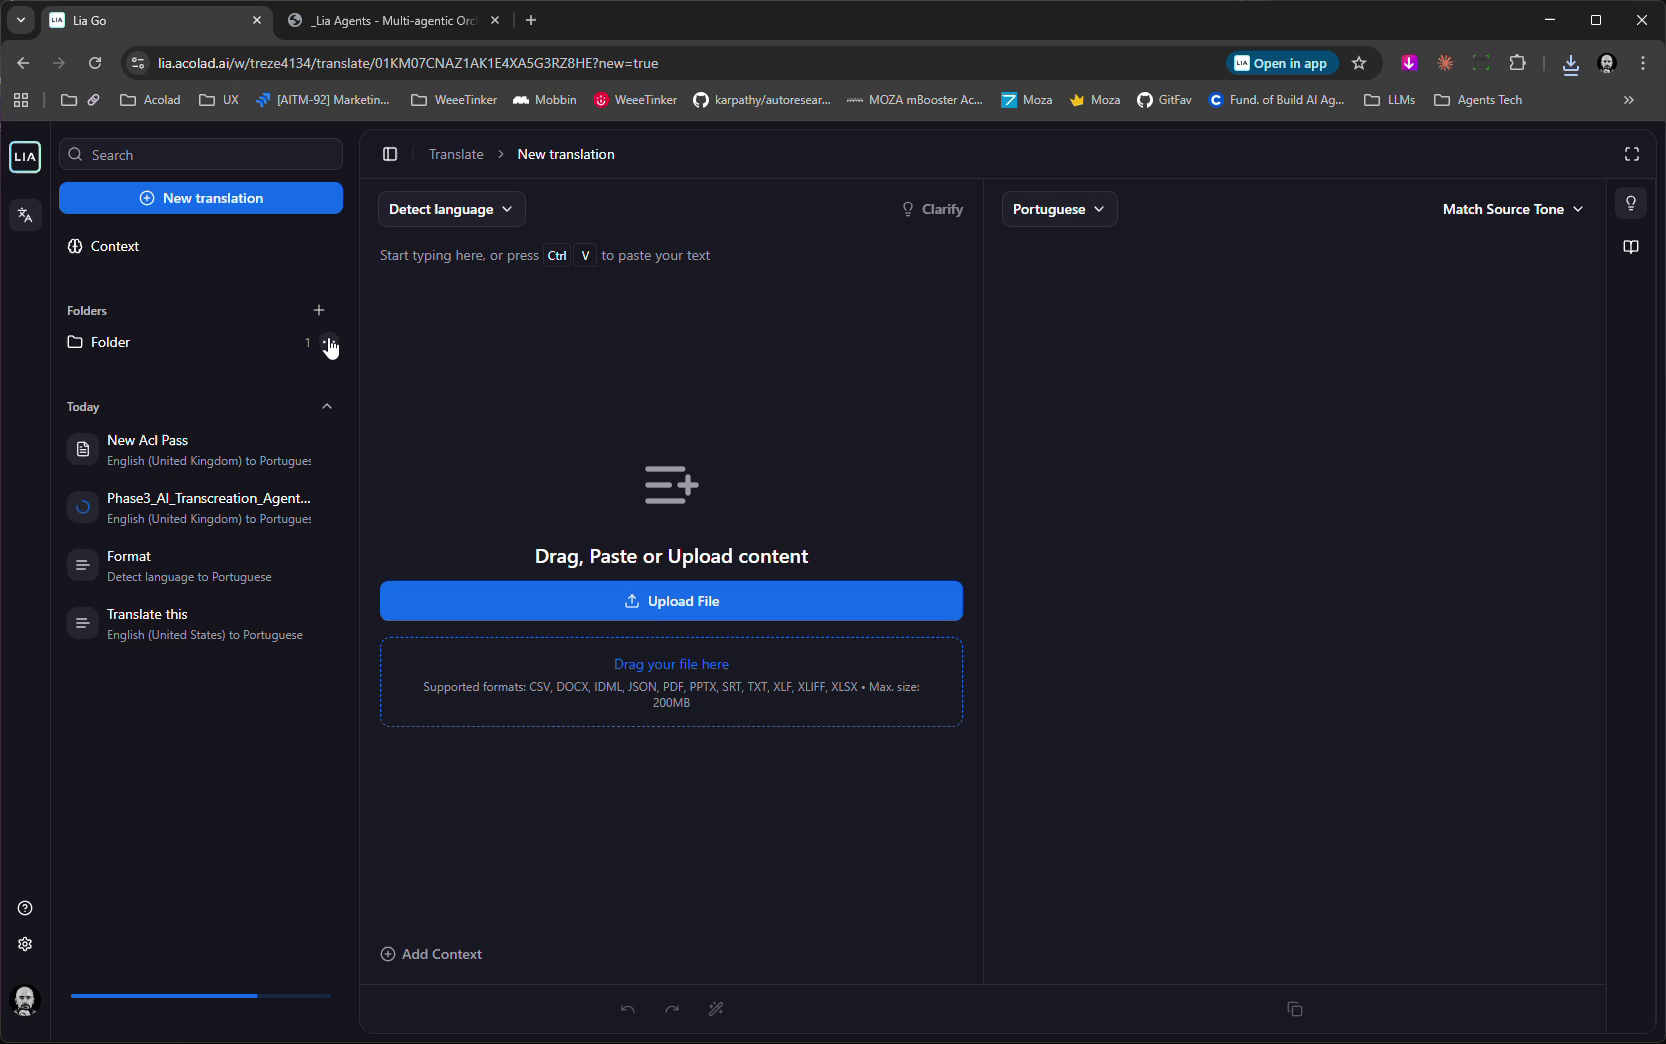Open the translate tool in the left sidebar
The image size is (1666, 1044).
coord(24,215)
